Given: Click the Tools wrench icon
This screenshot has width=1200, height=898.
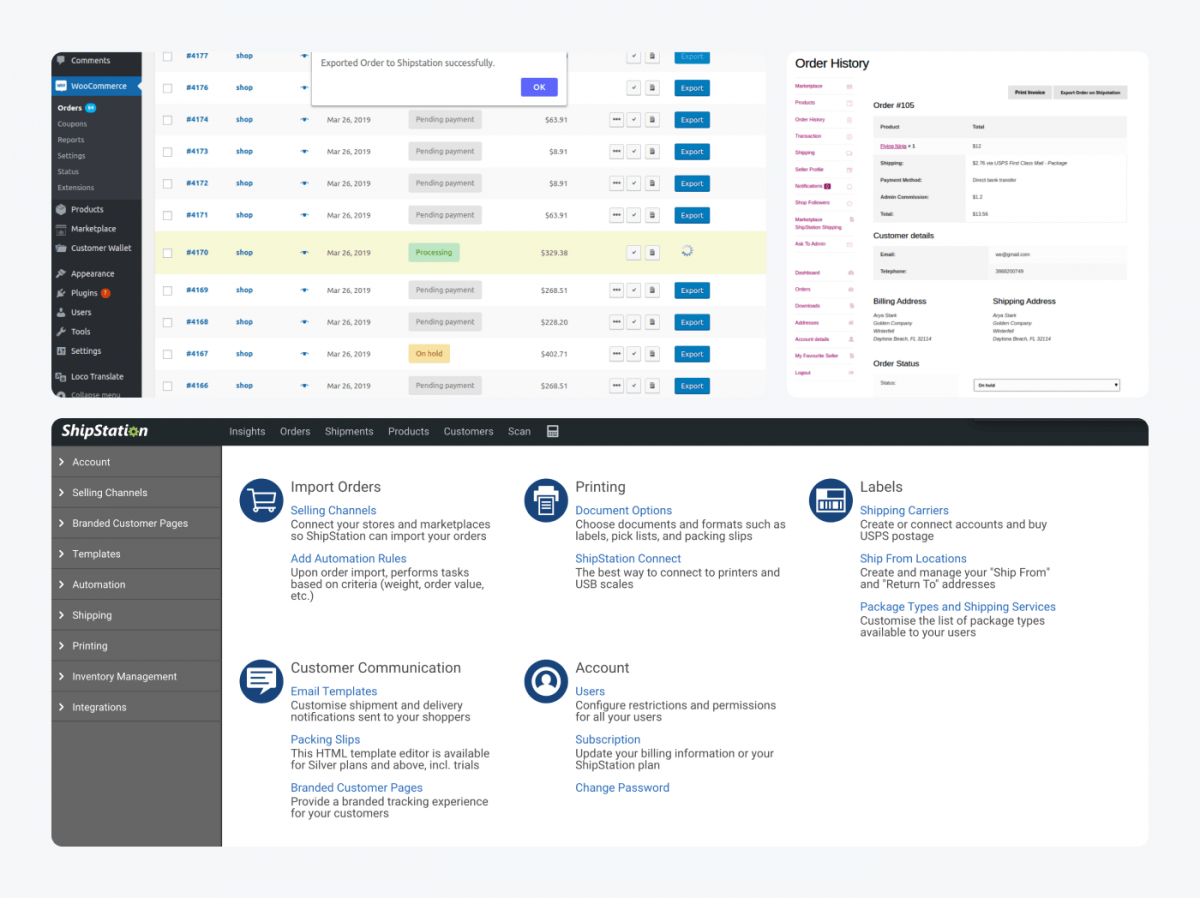Looking at the screenshot, I should [61, 331].
